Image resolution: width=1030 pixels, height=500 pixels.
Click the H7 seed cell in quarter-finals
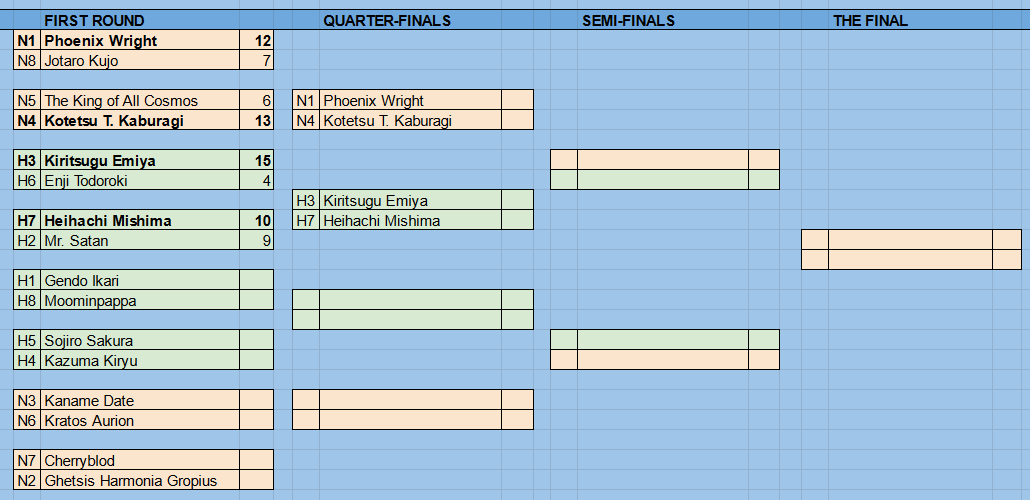[306, 221]
